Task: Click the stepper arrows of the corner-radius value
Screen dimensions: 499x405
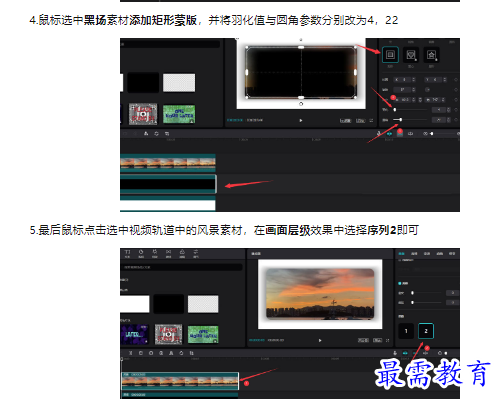Action: (x=449, y=120)
